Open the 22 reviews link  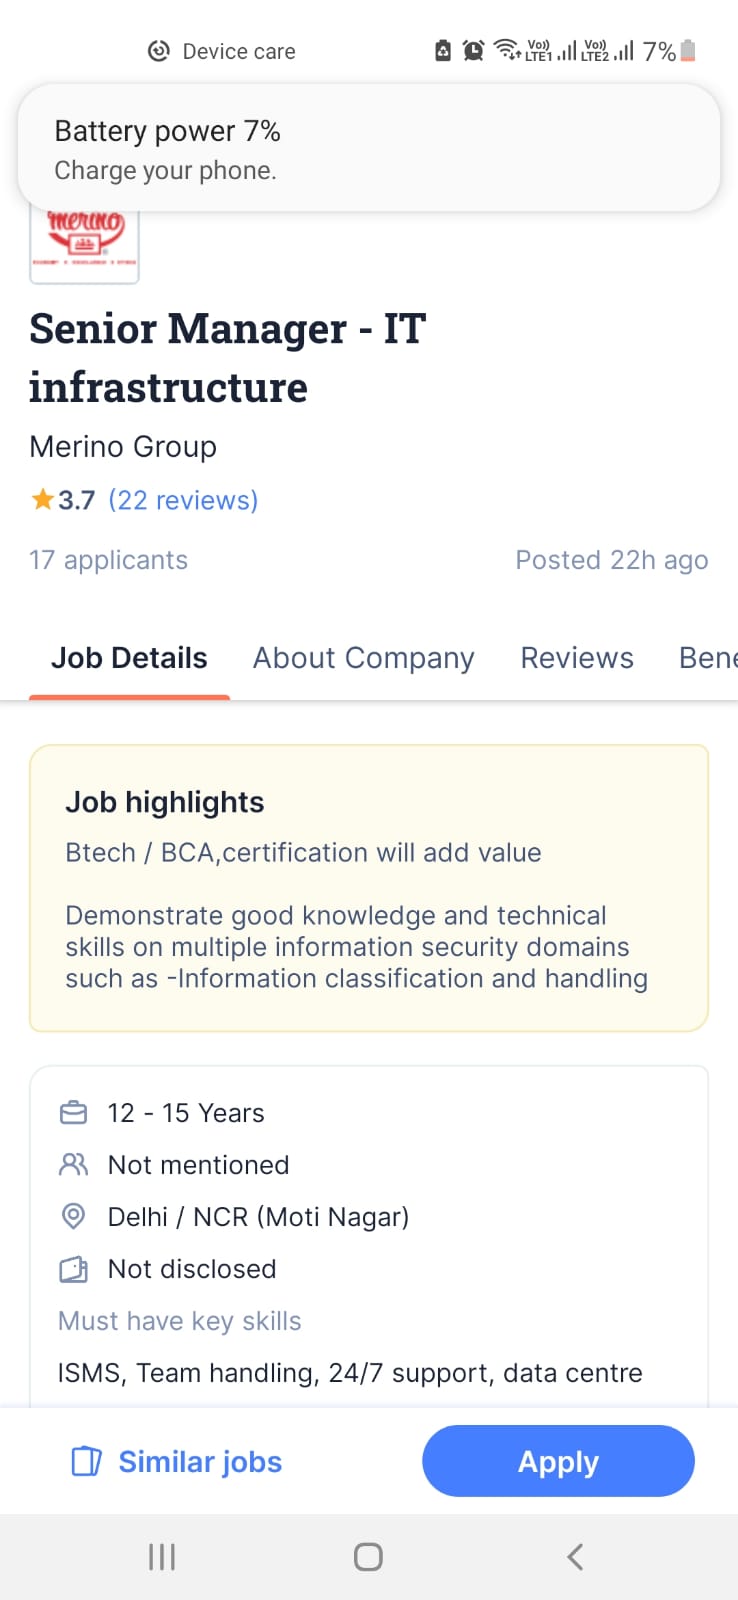pyautogui.click(x=183, y=500)
